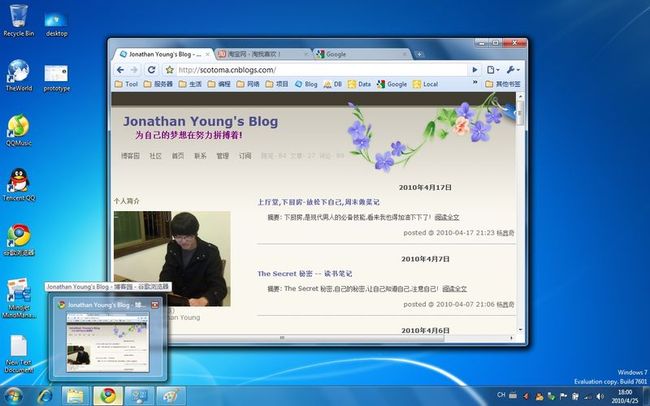650x406 pixels.
Task: Open the Data bookmark
Action: click(x=359, y=84)
